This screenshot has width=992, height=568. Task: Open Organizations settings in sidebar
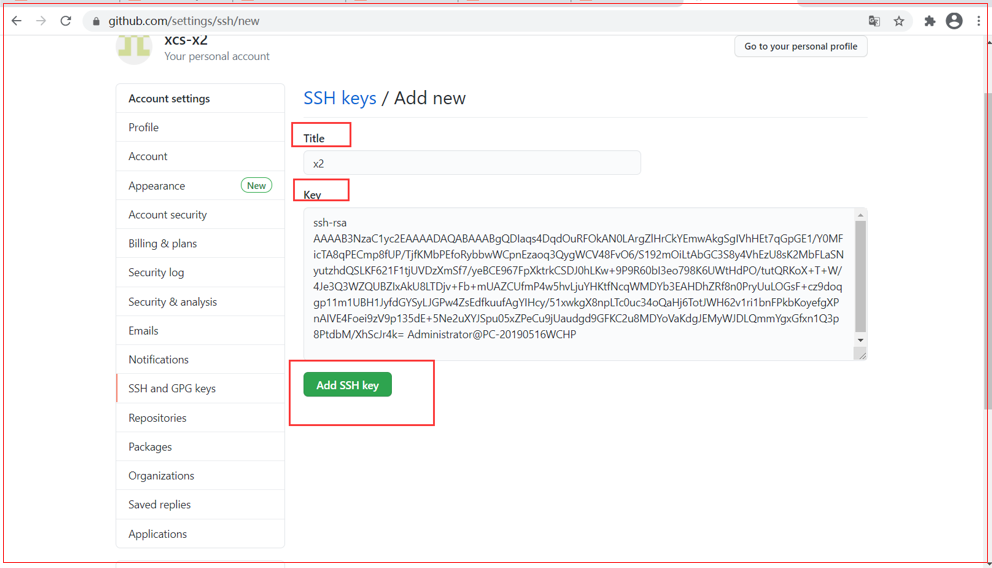pyautogui.click(x=201, y=476)
